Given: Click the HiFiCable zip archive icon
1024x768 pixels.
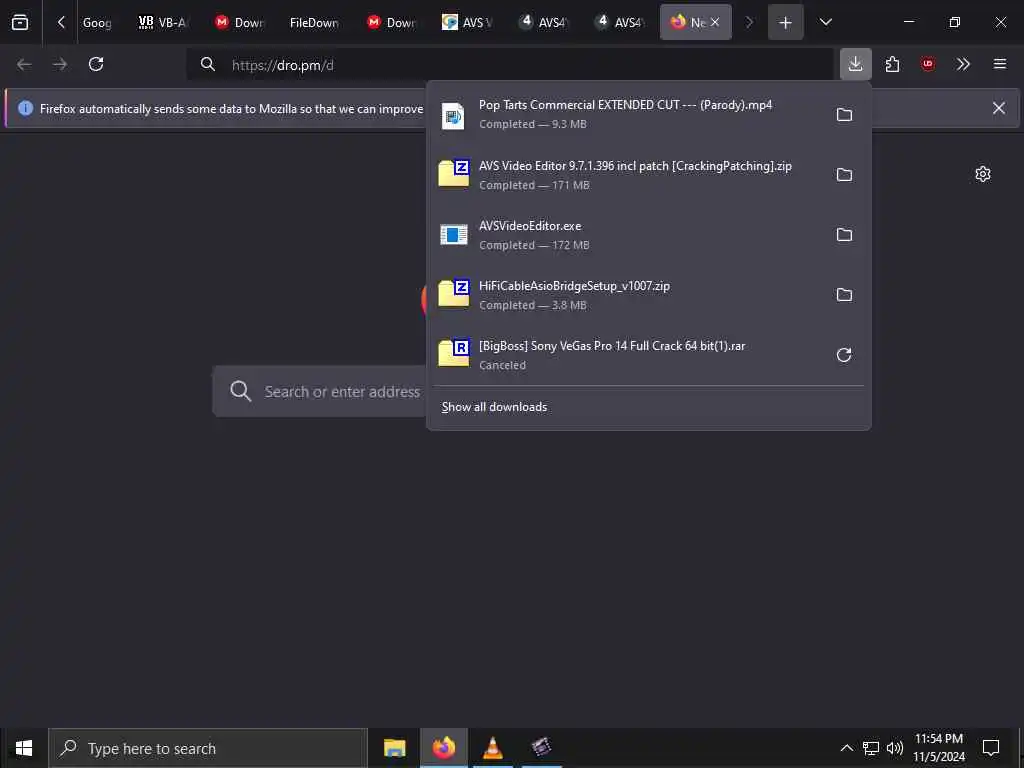Looking at the screenshot, I should [x=453, y=293].
